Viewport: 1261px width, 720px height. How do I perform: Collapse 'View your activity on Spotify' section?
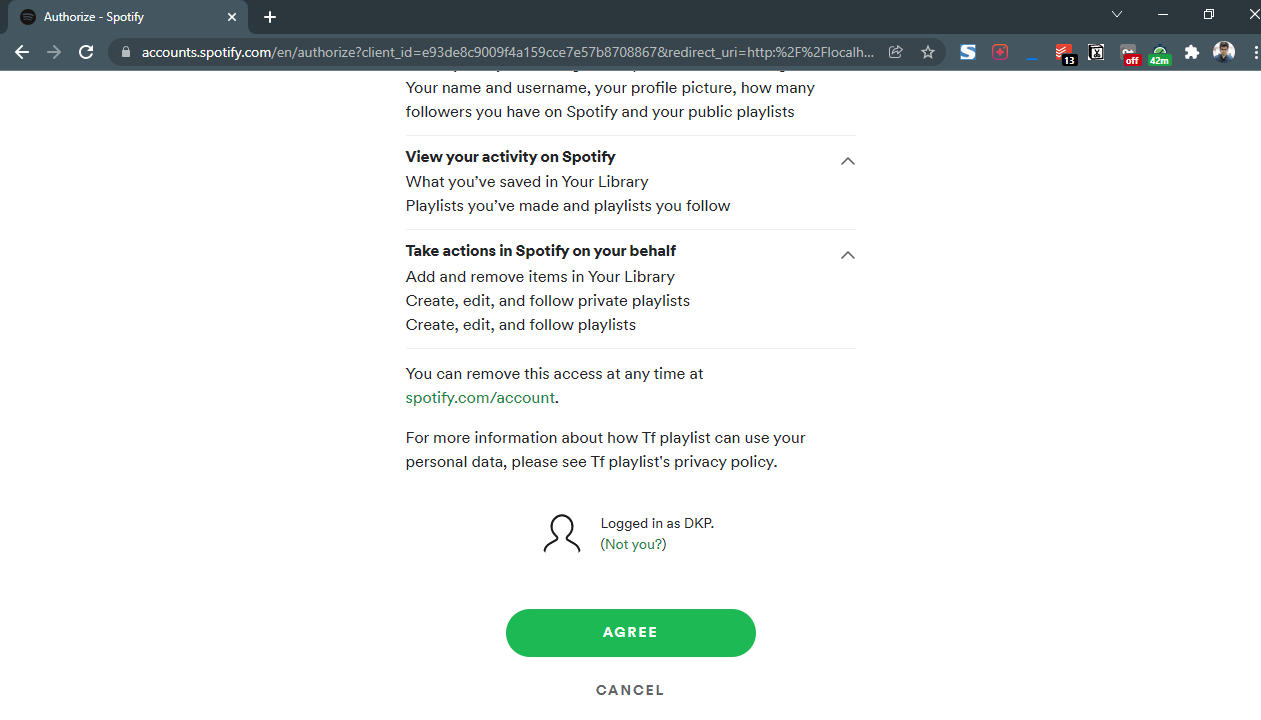[x=847, y=161]
